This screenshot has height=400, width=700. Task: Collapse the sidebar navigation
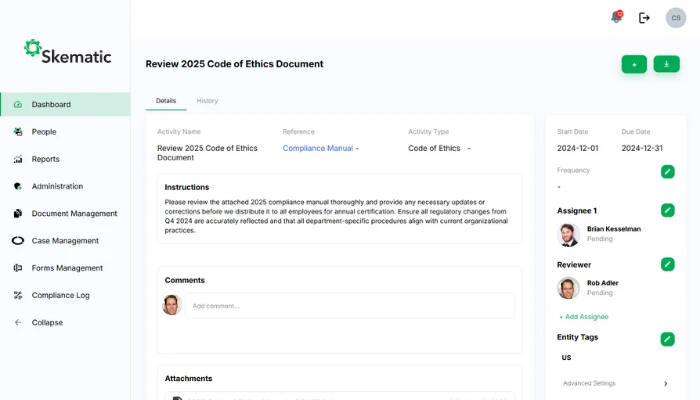pyautogui.click(x=47, y=322)
